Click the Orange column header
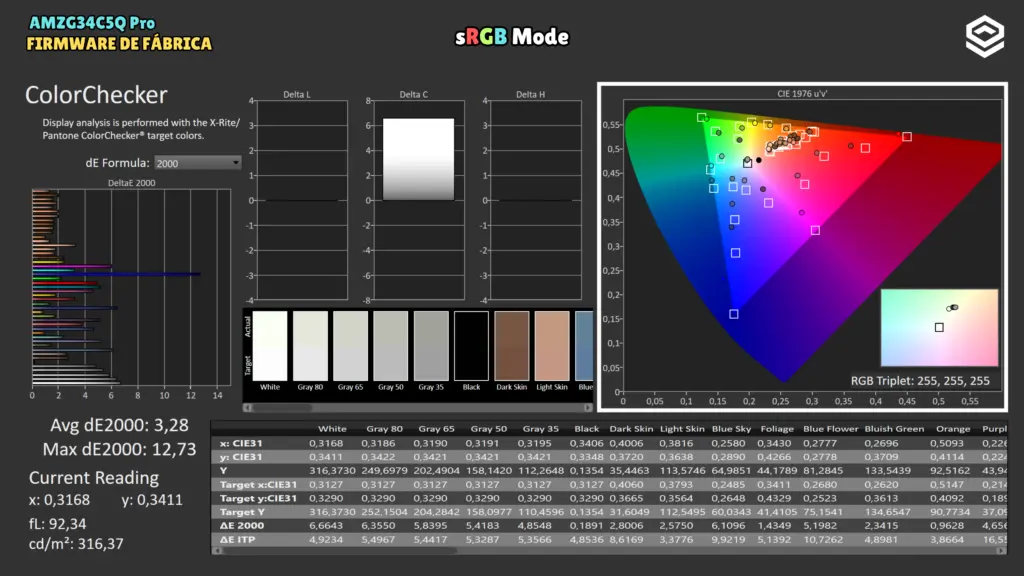This screenshot has height=576, width=1024. (x=953, y=429)
